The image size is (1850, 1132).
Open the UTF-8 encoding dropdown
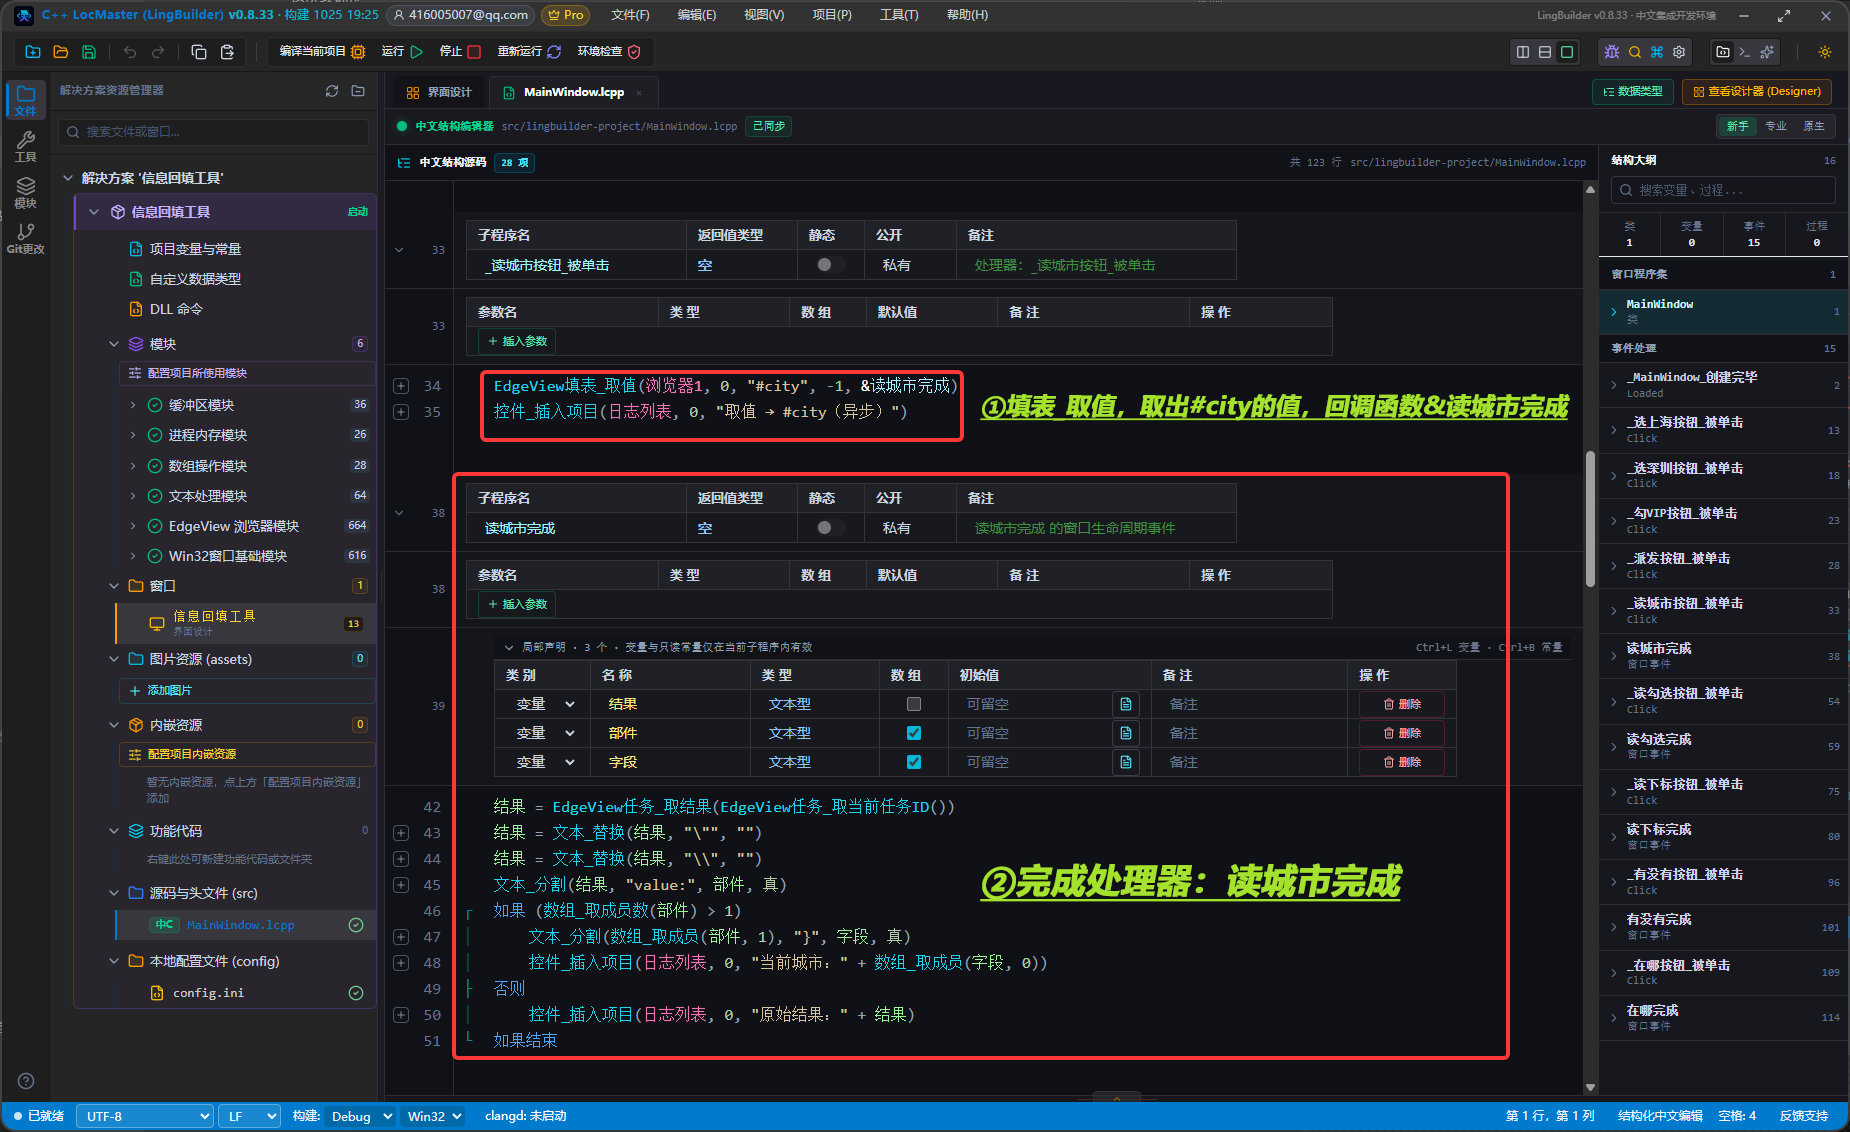click(x=146, y=1116)
